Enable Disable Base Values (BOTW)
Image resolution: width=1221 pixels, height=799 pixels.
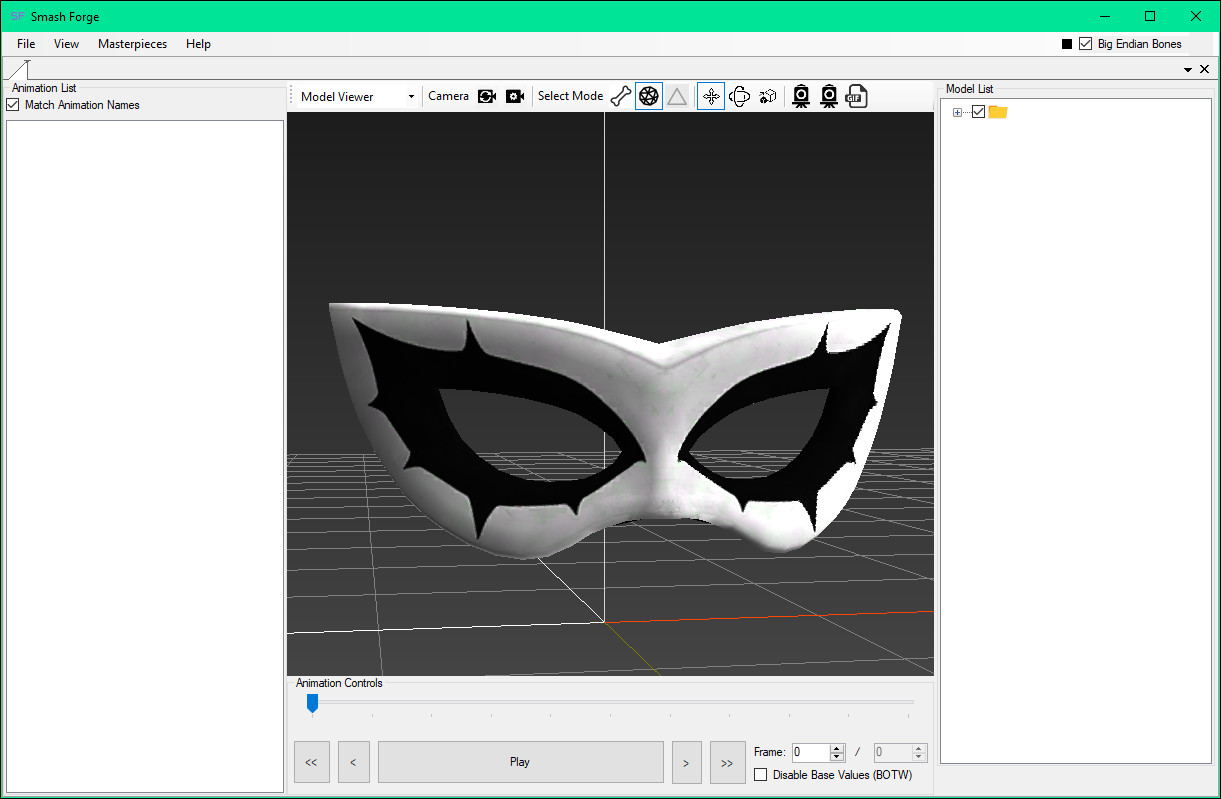coord(761,774)
